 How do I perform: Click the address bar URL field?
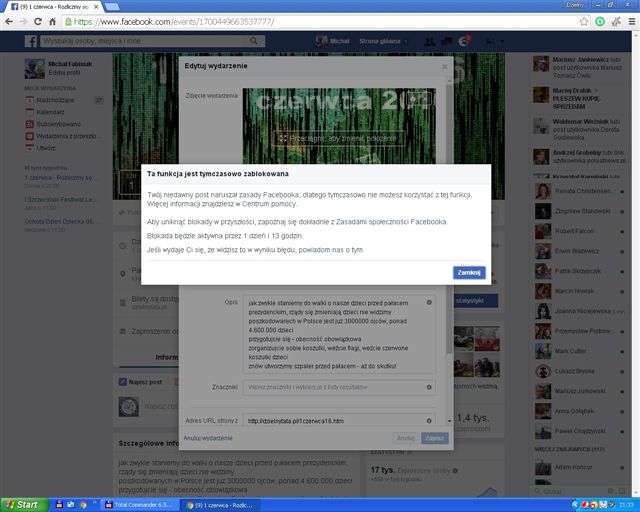(320, 22)
